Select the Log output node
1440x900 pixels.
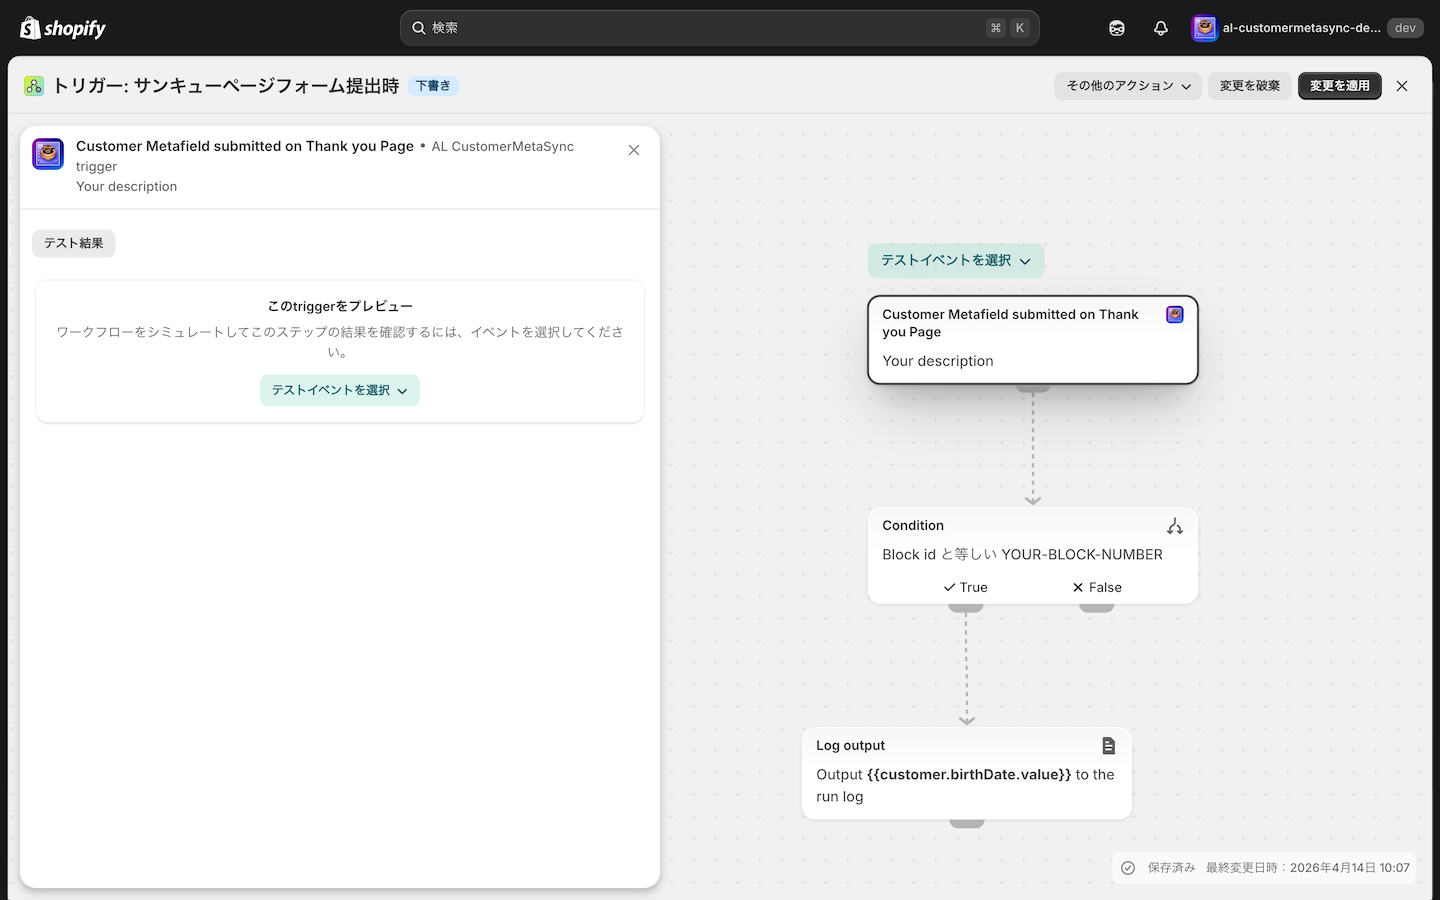point(967,773)
